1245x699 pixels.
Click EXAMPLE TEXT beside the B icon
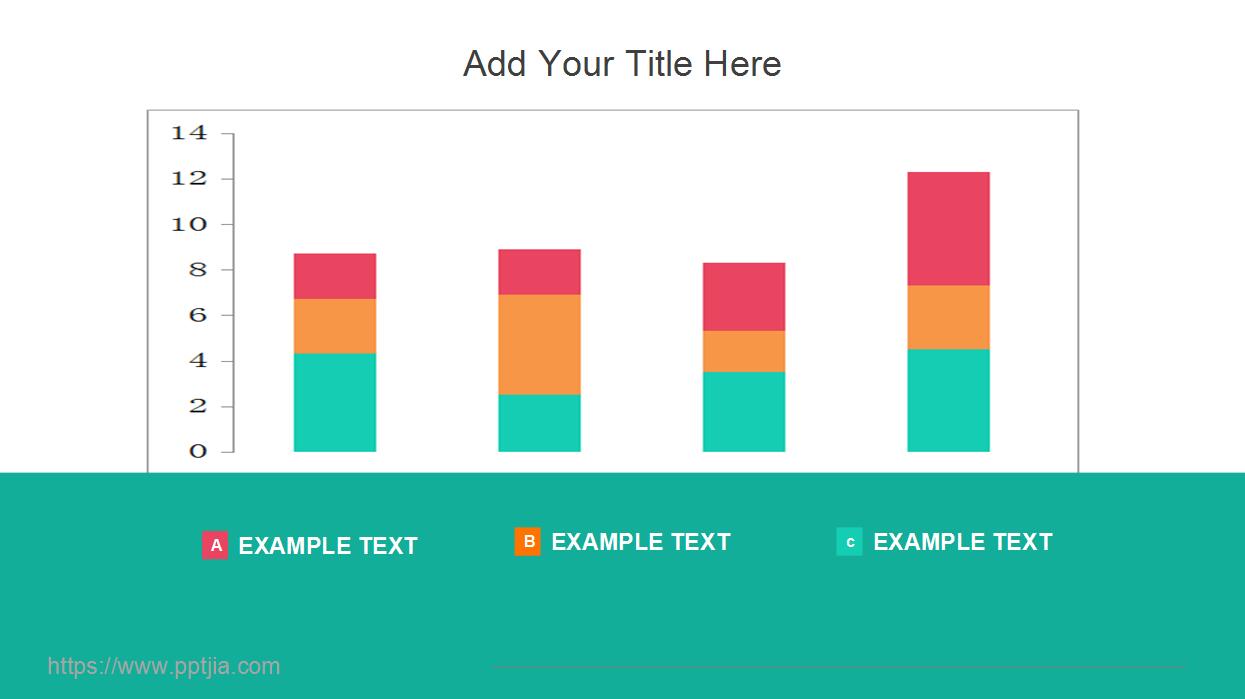coord(641,542)
